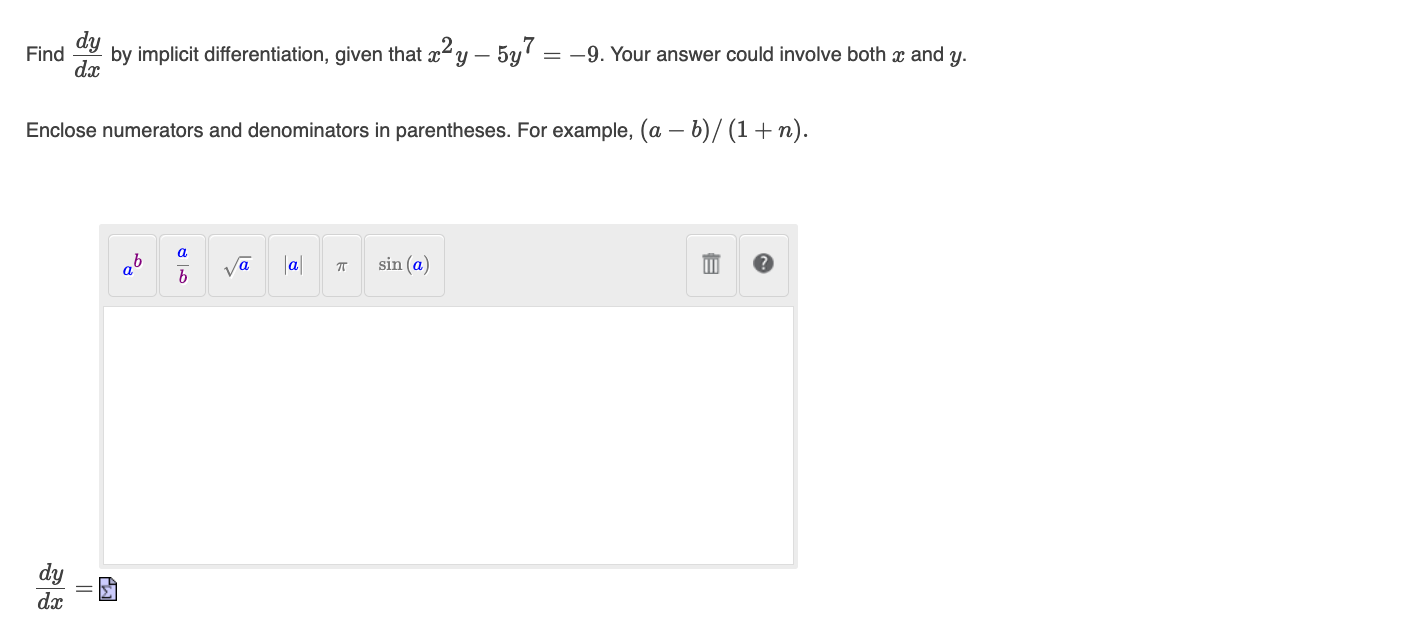This screenshot has width=1424, height=640.
Task: Insert a sine function with sin(a)
Action: 403,264
